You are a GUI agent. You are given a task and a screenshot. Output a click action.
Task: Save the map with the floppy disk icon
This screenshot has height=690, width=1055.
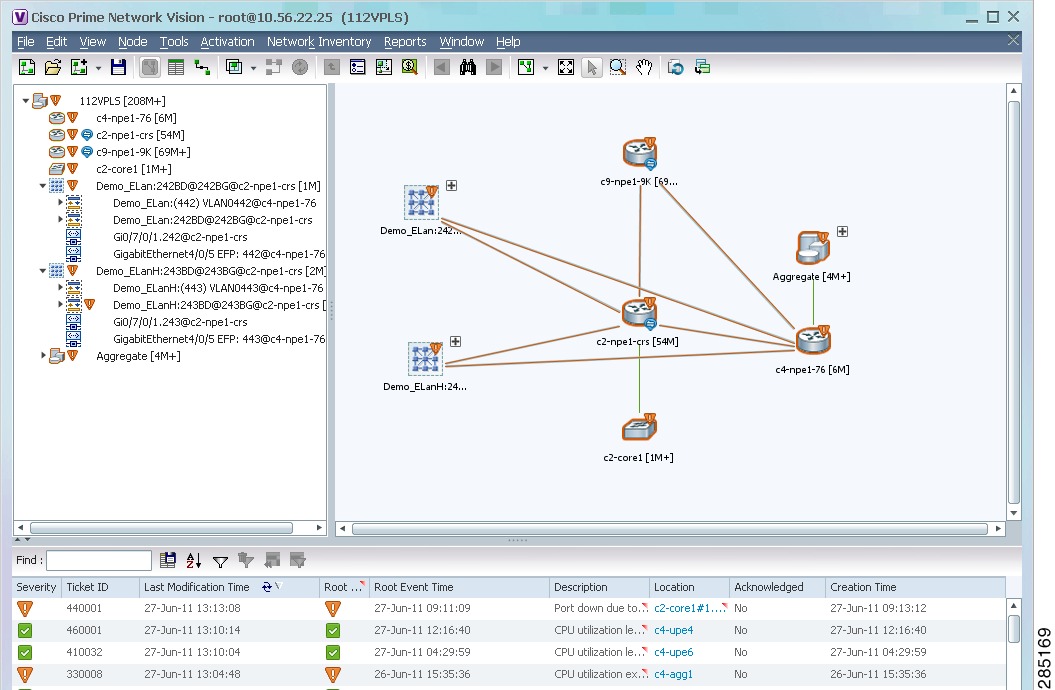click(x=118, y=67)
